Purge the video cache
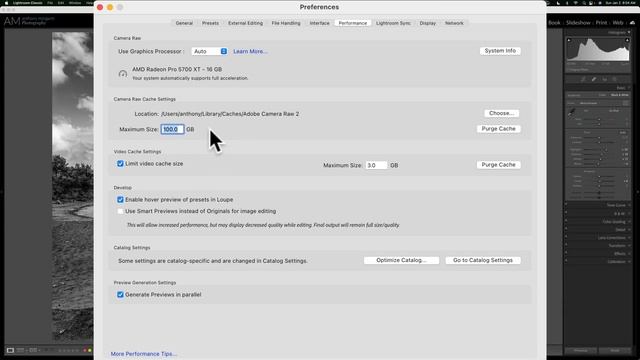The image size is (640, 360). [x=498, y=165]
